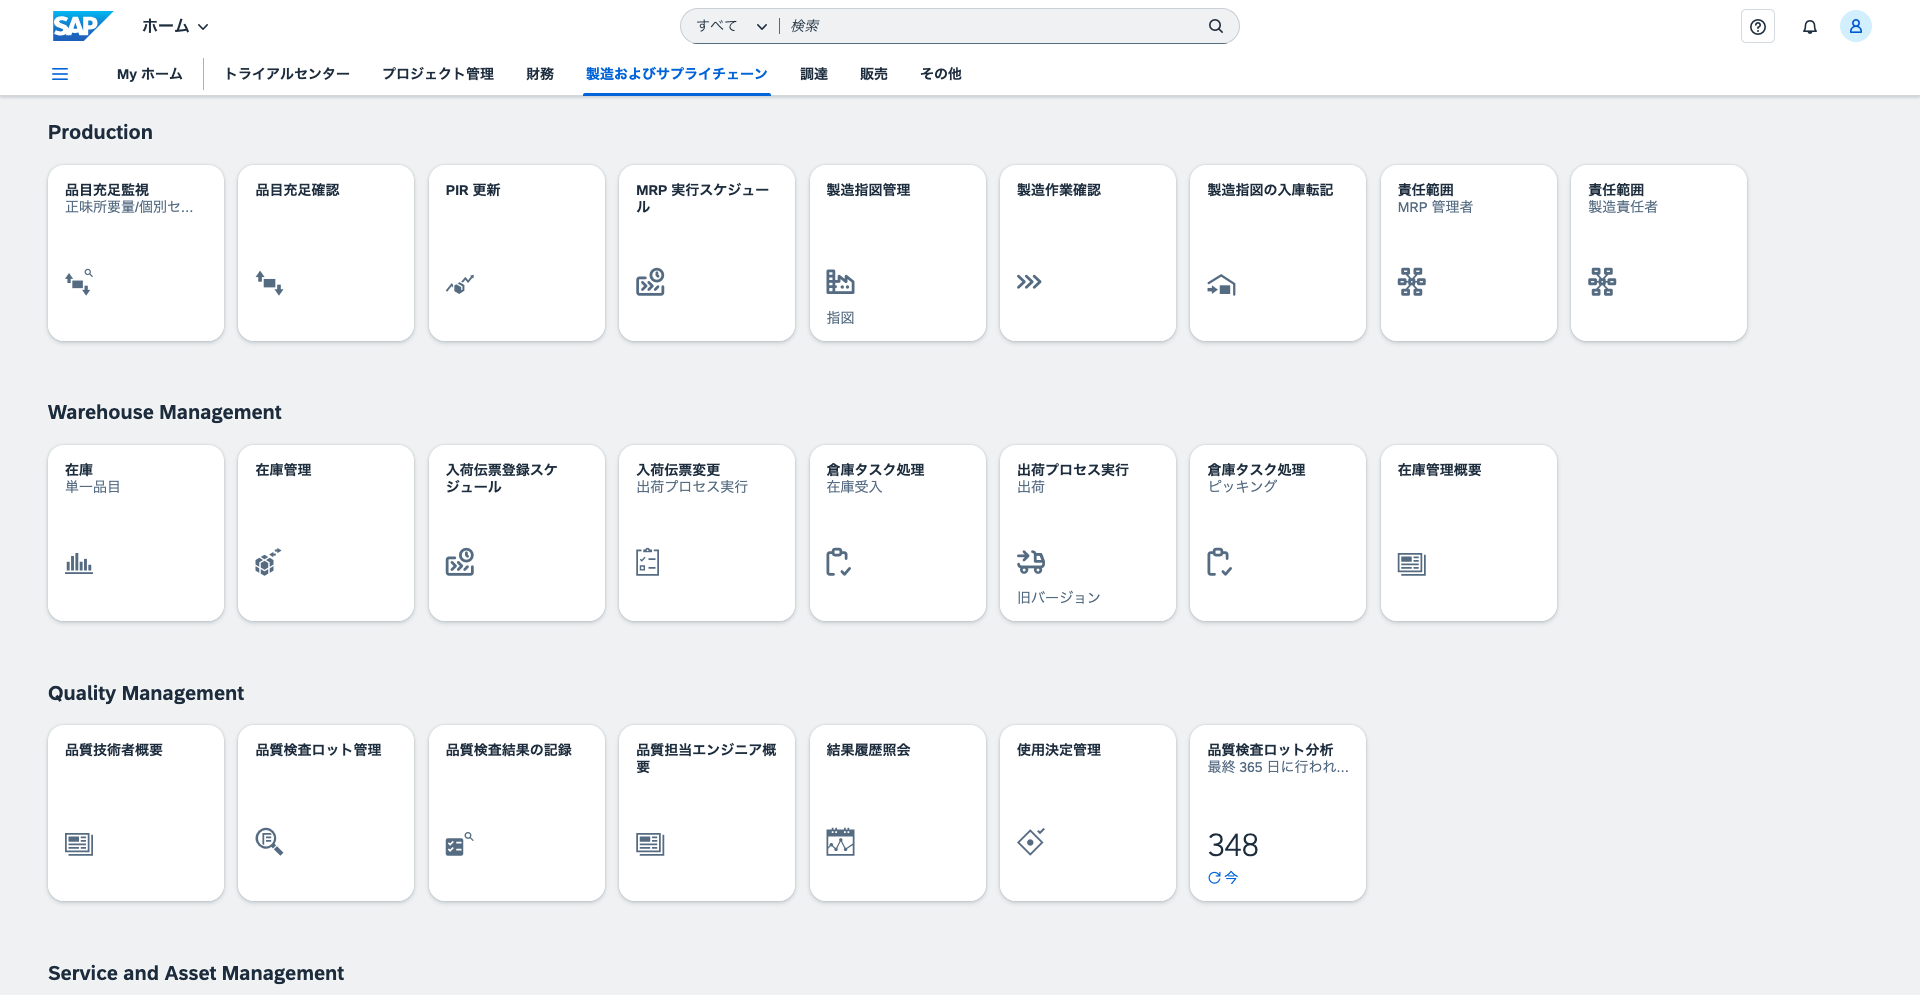
Task: Open the ホーム dropdown menu
Action: pos(175,27)
